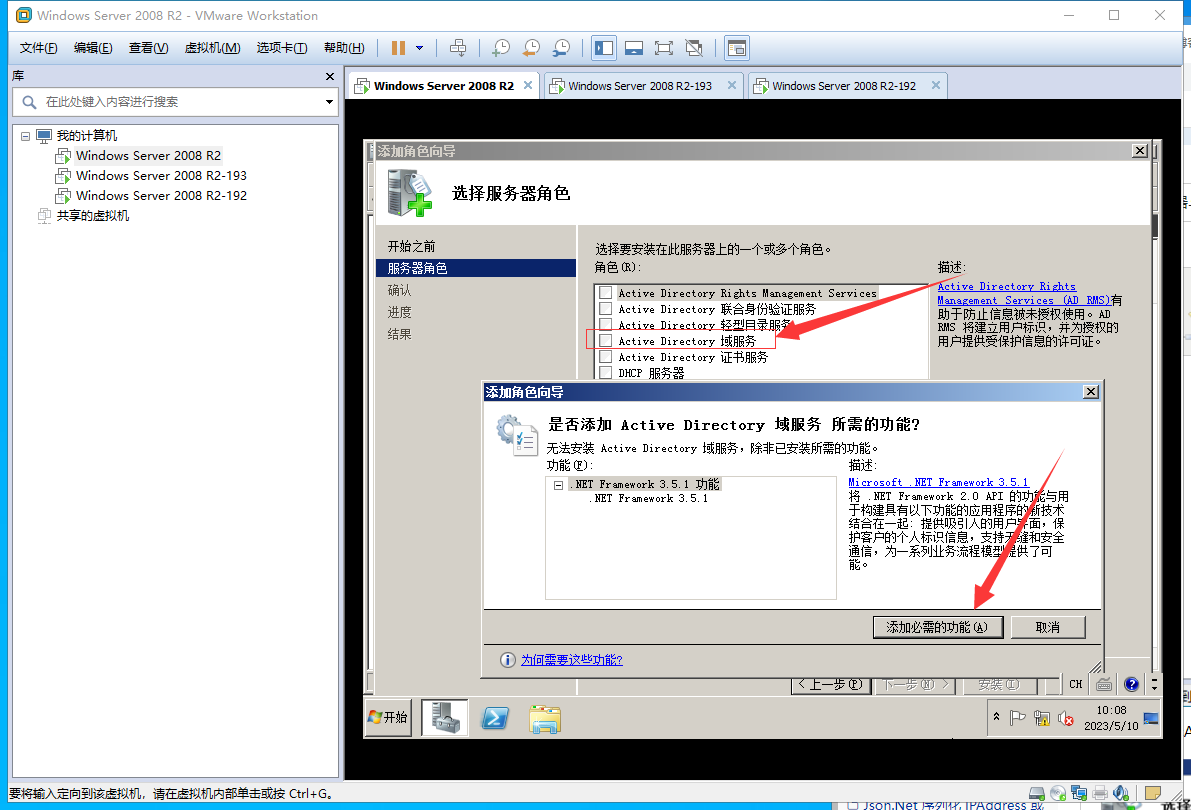Viewport: 1191px width, 810px height.
Task: Toggle the library sidebar view icon
Action: [x=605, y=48]
